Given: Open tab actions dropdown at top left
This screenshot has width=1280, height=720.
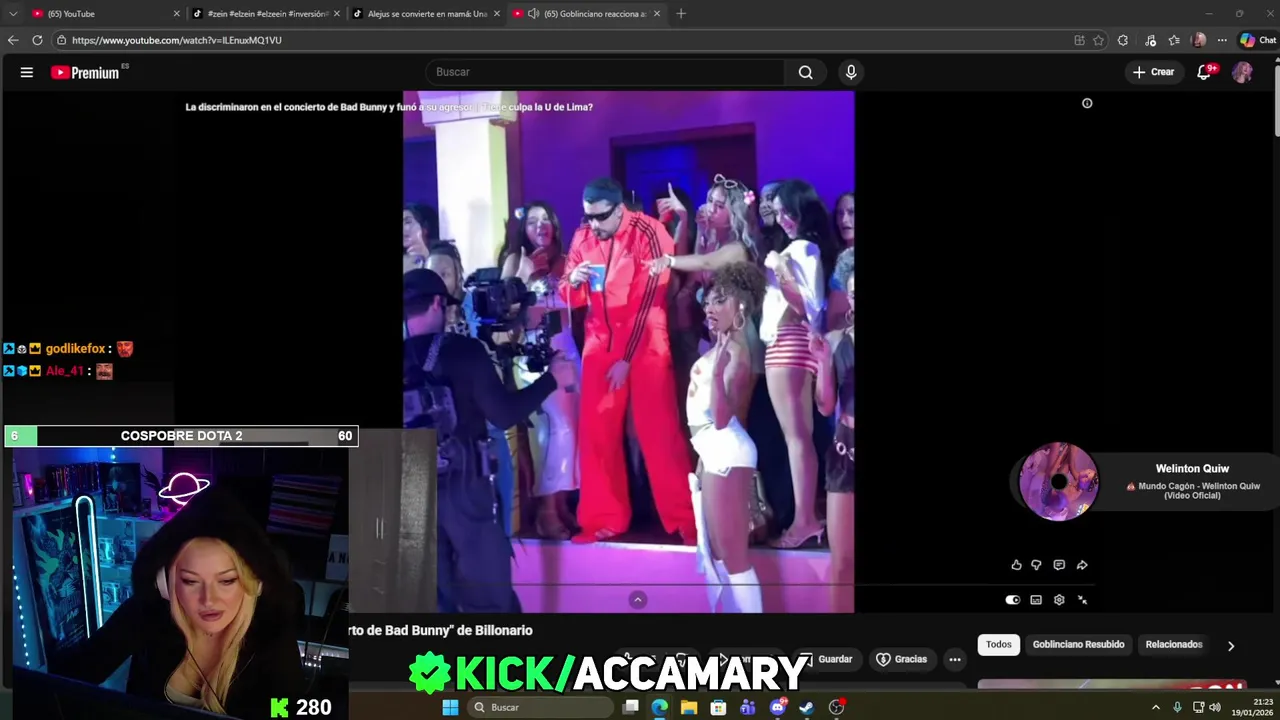Looking at the screenshot, I should pos(12,13).
